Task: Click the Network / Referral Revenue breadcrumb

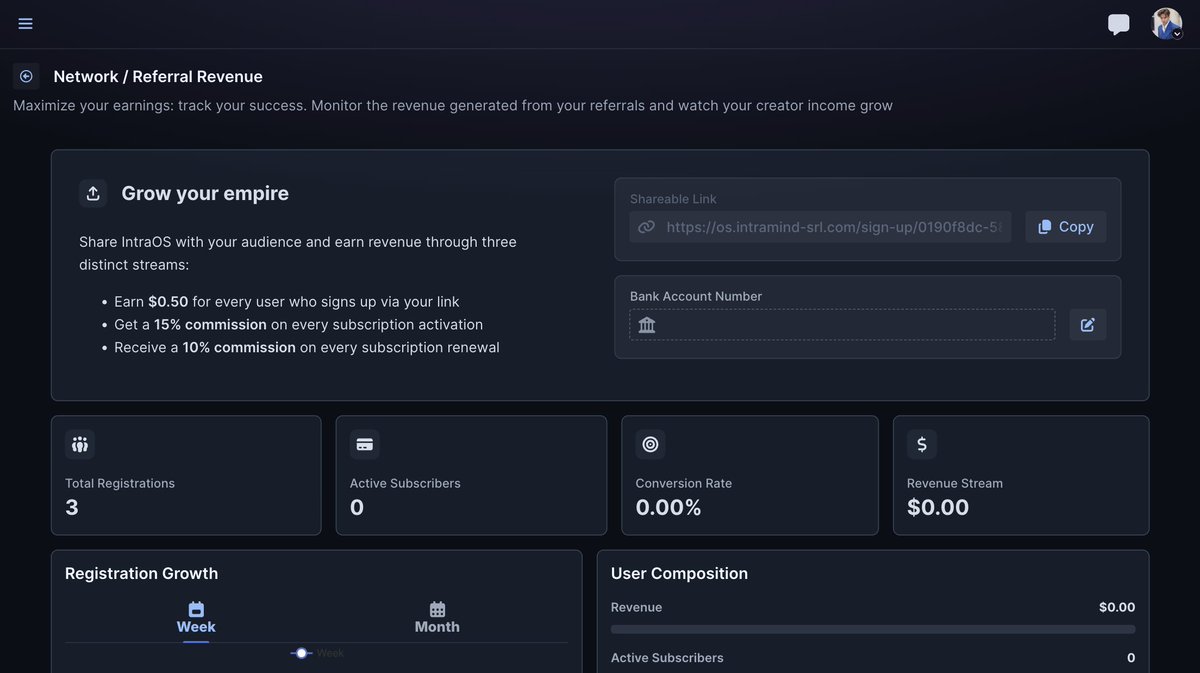Action: click(158, 76)
